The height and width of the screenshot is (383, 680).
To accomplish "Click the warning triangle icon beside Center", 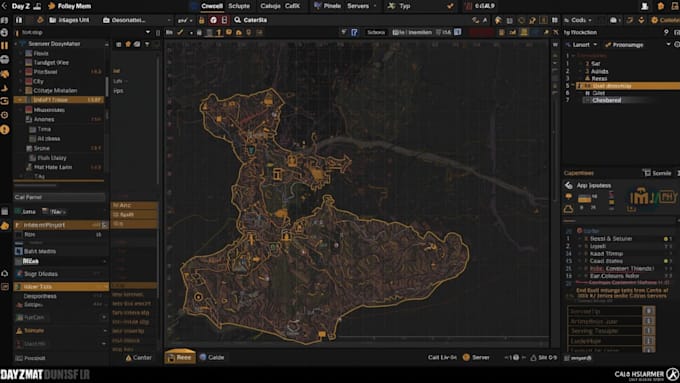I will [128, 358].
